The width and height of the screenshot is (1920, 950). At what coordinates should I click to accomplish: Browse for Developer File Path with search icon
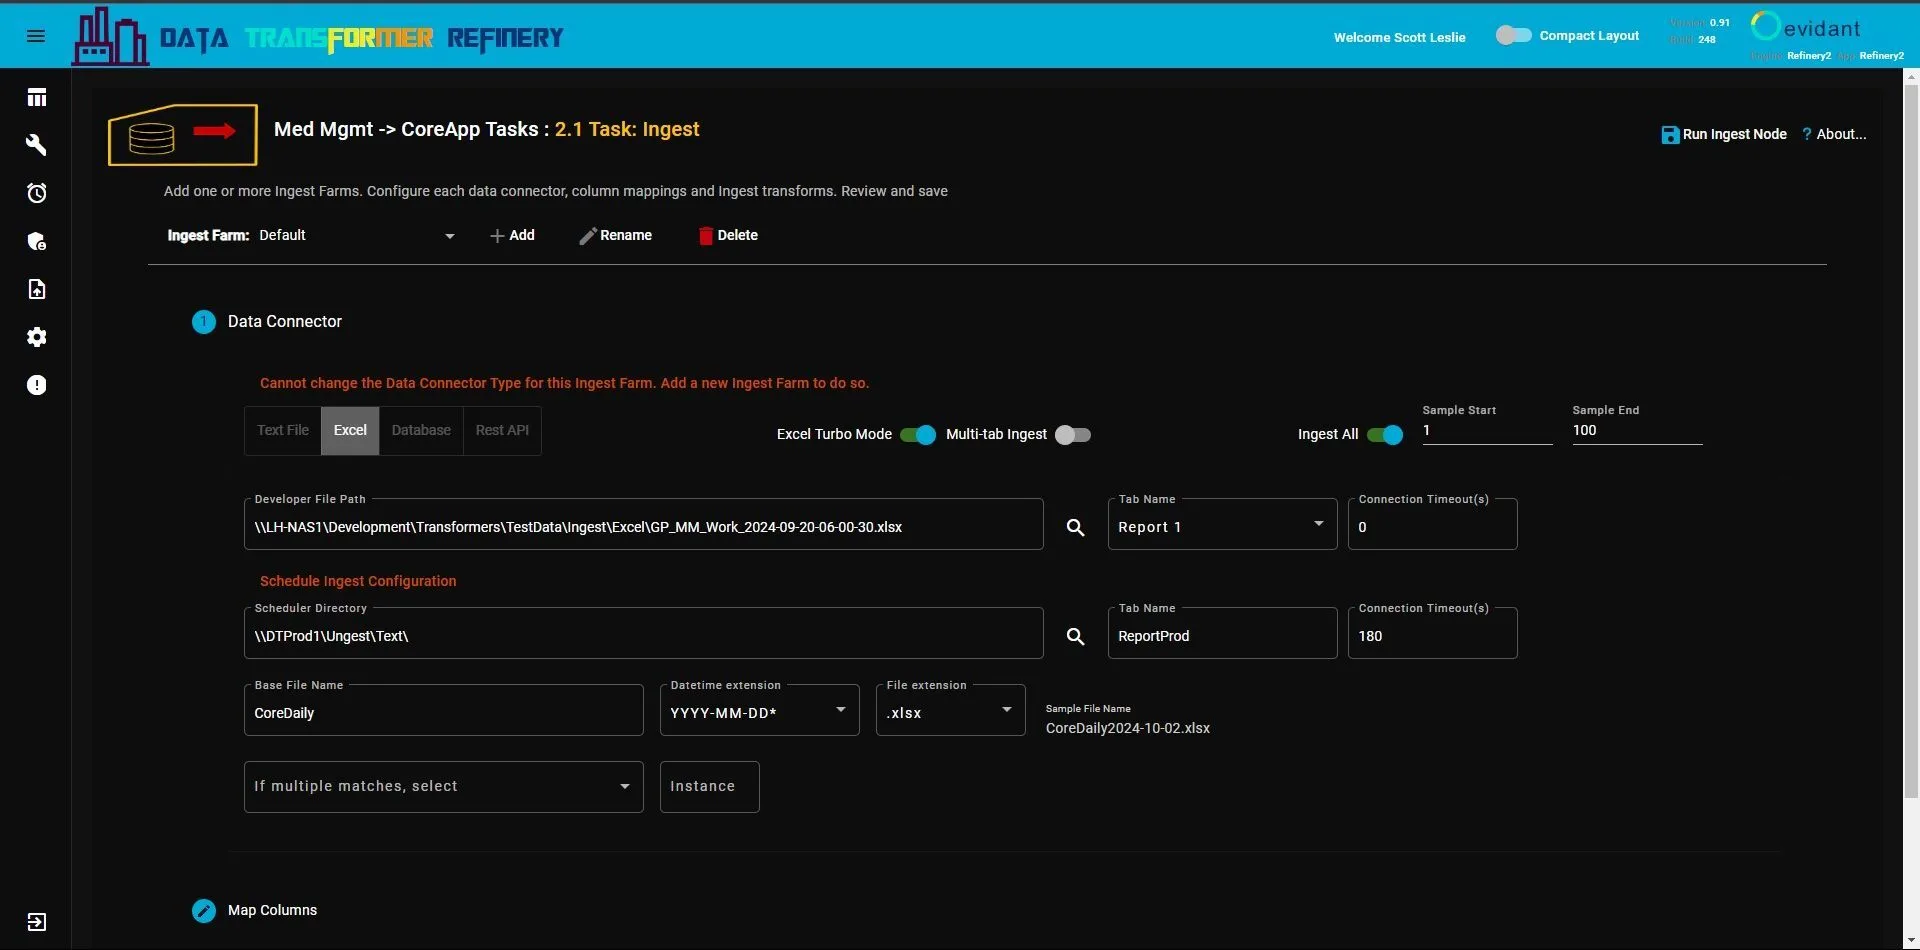point(1075,527)
